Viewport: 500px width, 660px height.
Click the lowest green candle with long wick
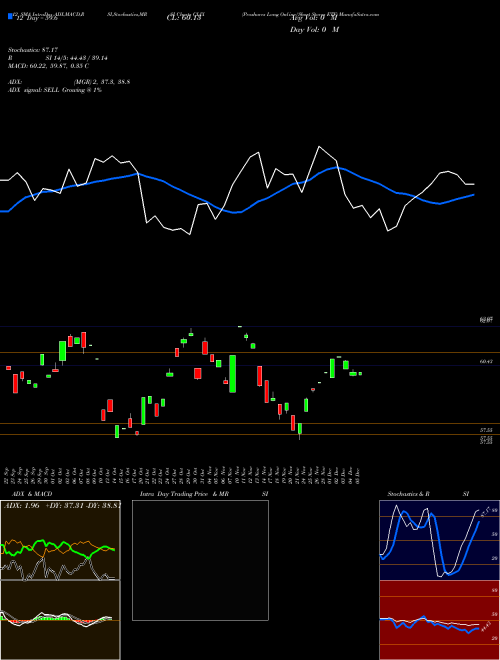300,430
